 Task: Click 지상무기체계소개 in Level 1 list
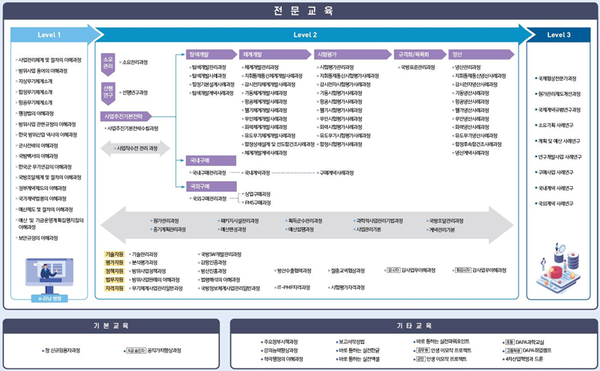pyautogui.click(x=35, y=81)
